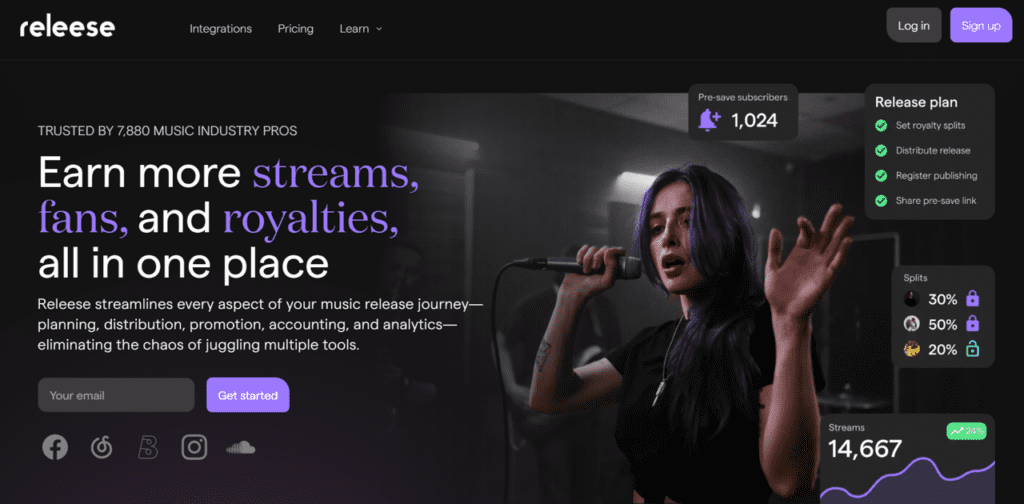Toggle the Distribute release checkmark
This screenshot has height=504, width=1024.
pos(881,151)
